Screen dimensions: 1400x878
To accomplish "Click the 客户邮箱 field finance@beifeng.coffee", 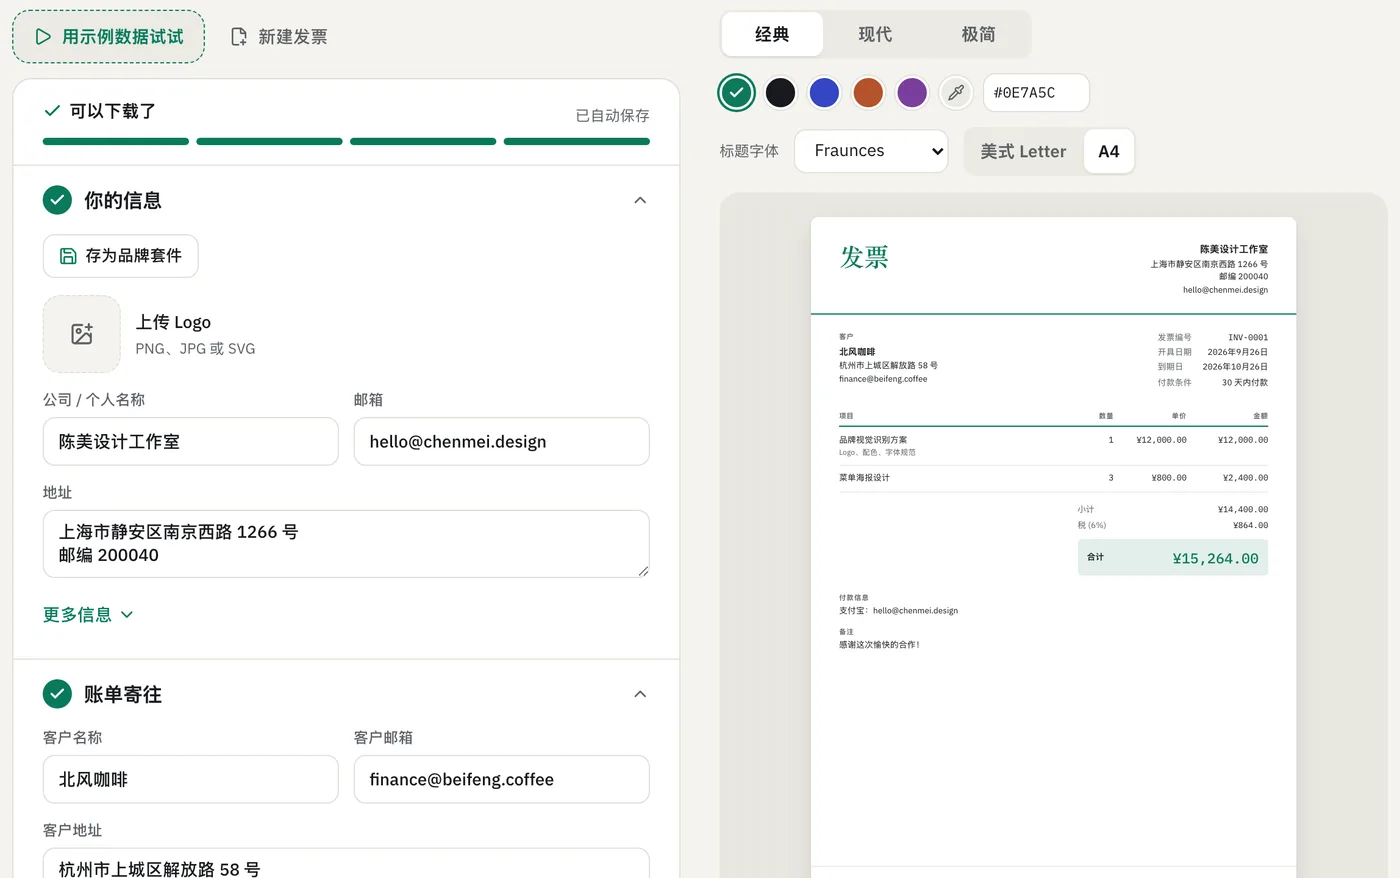I will 502,779.
